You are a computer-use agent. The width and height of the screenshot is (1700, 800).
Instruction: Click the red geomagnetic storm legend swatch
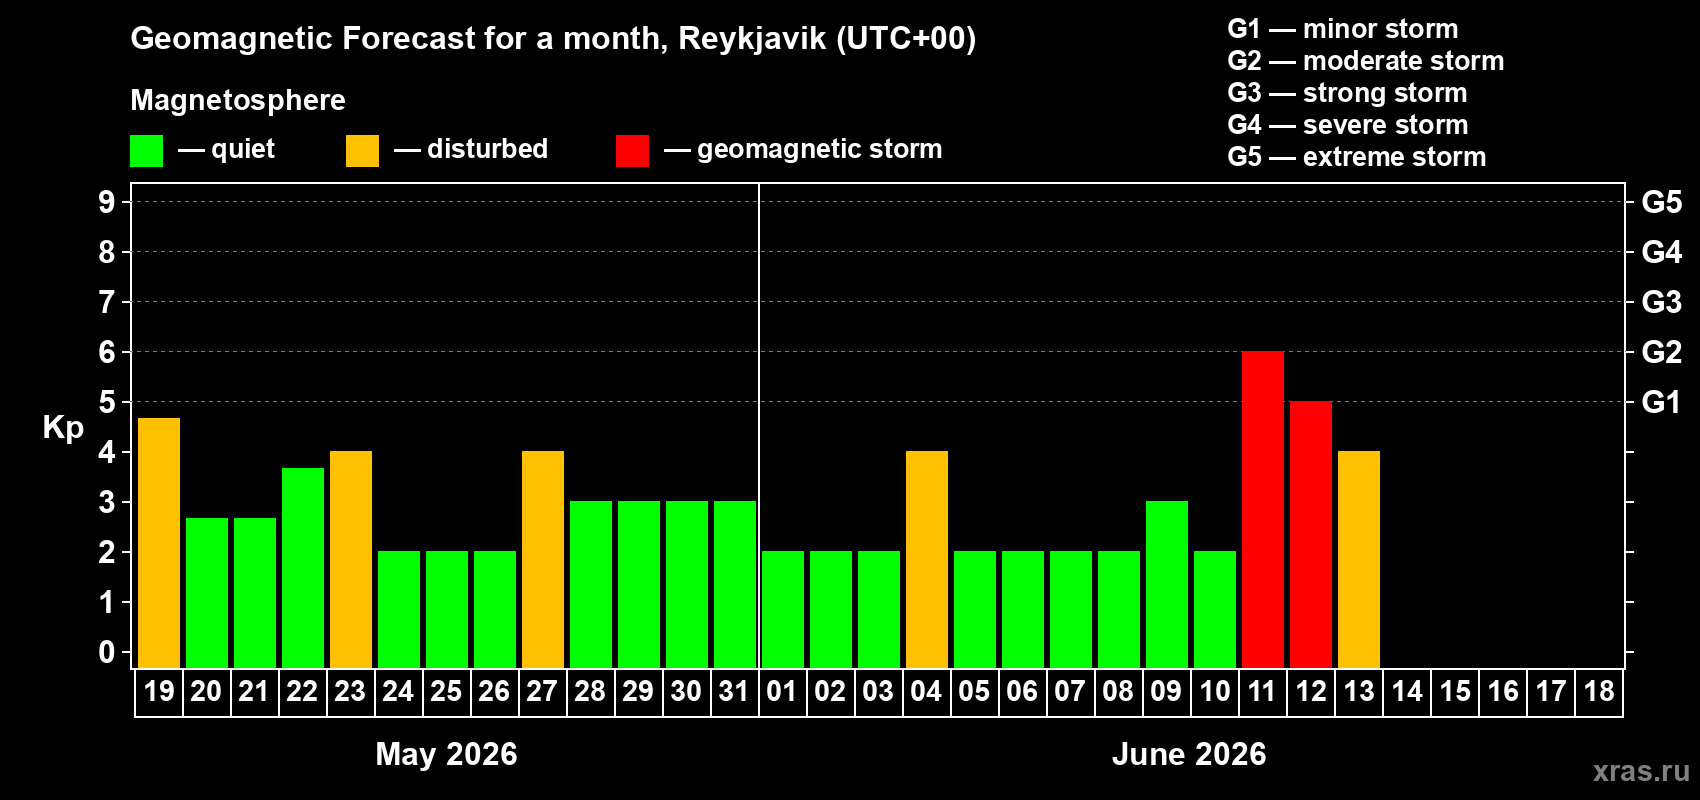click(x=632, y=151)
